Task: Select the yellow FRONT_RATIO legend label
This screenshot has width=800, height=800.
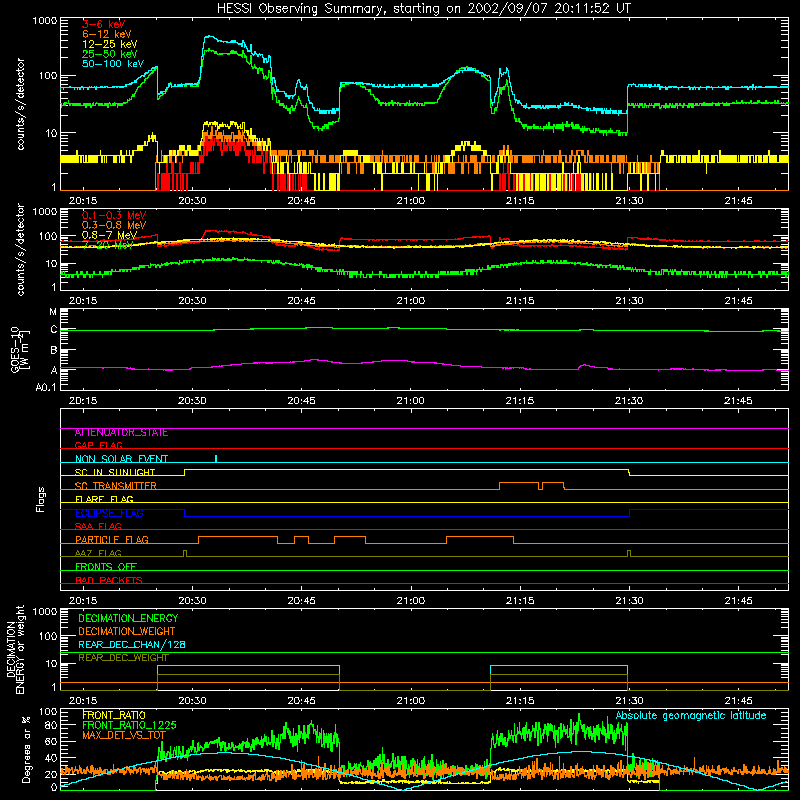Action: click(x=114, y=716)
